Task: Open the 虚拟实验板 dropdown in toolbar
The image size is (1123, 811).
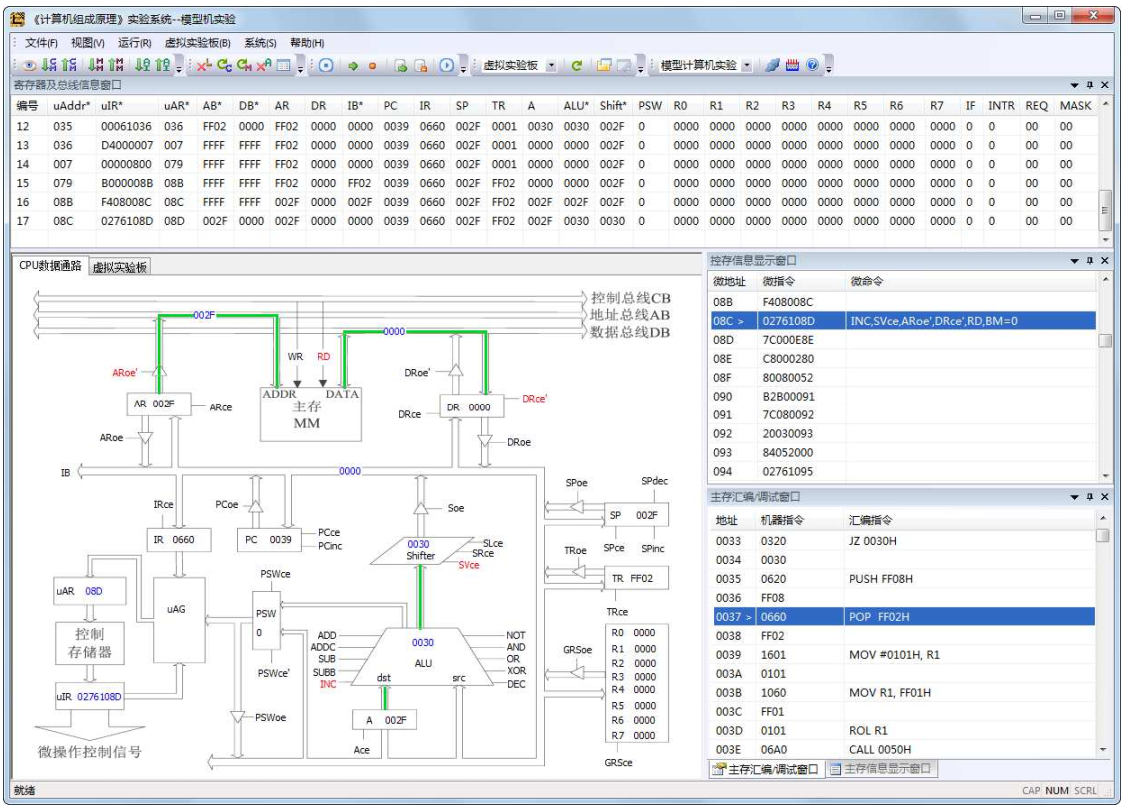Action: coord(551,65)
